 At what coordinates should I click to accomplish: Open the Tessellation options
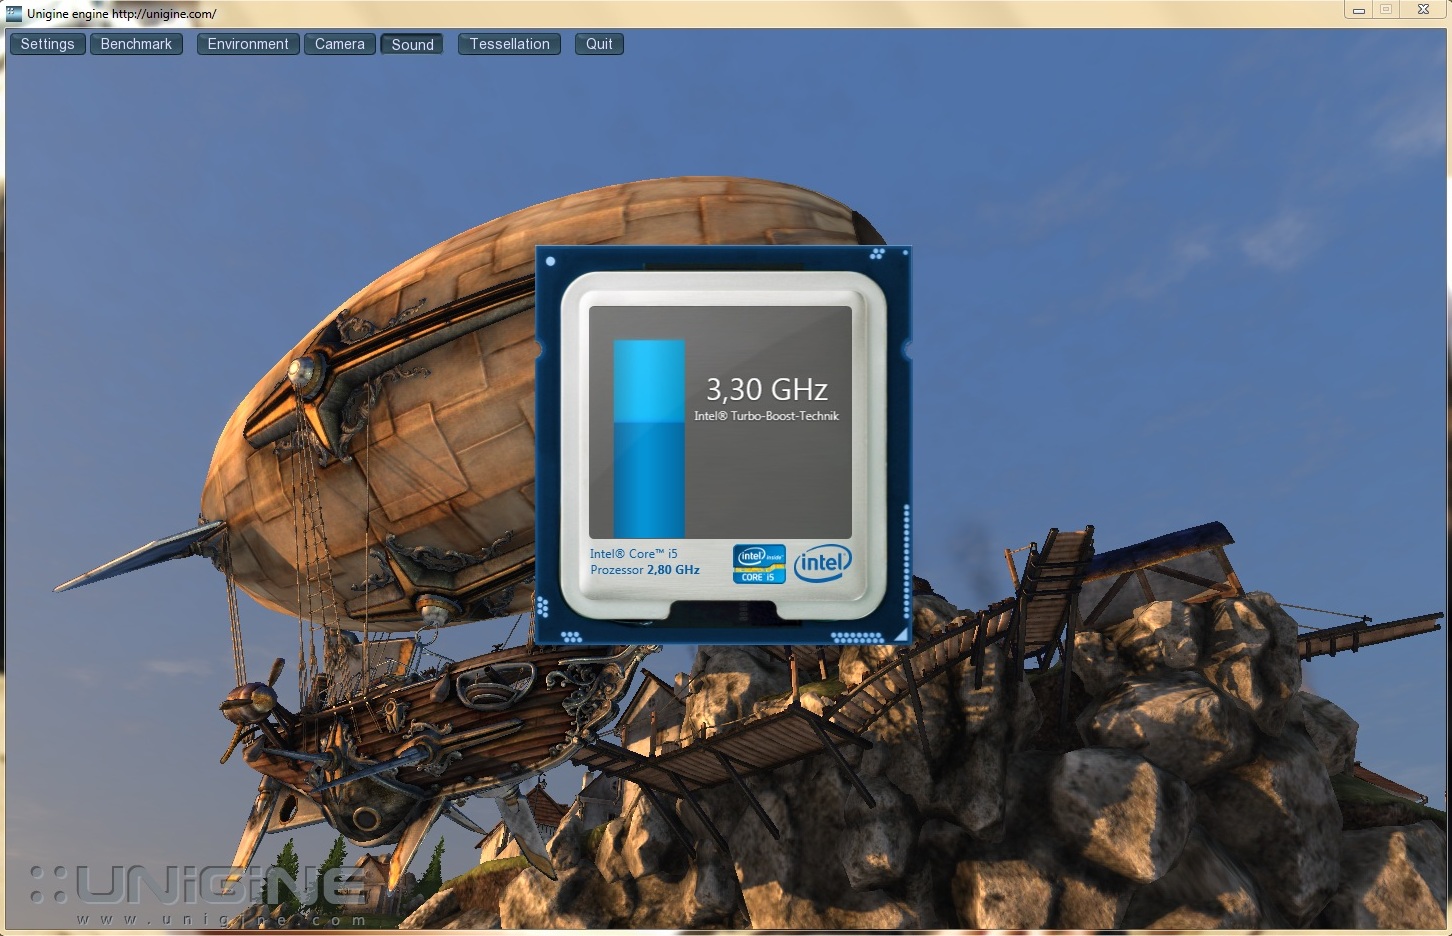tap(510, 44)
